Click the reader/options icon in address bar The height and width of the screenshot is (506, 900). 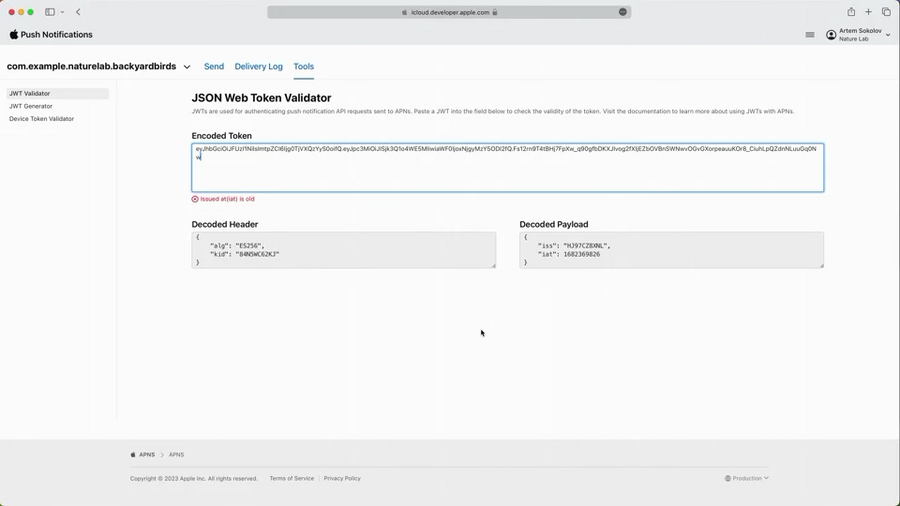623,12
